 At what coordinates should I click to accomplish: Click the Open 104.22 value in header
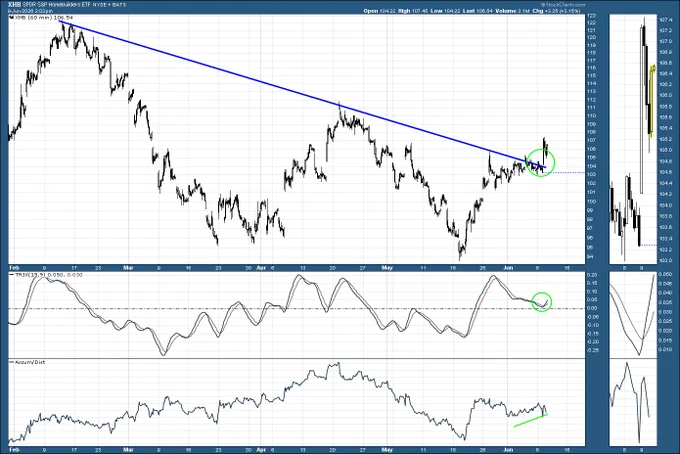379,11
